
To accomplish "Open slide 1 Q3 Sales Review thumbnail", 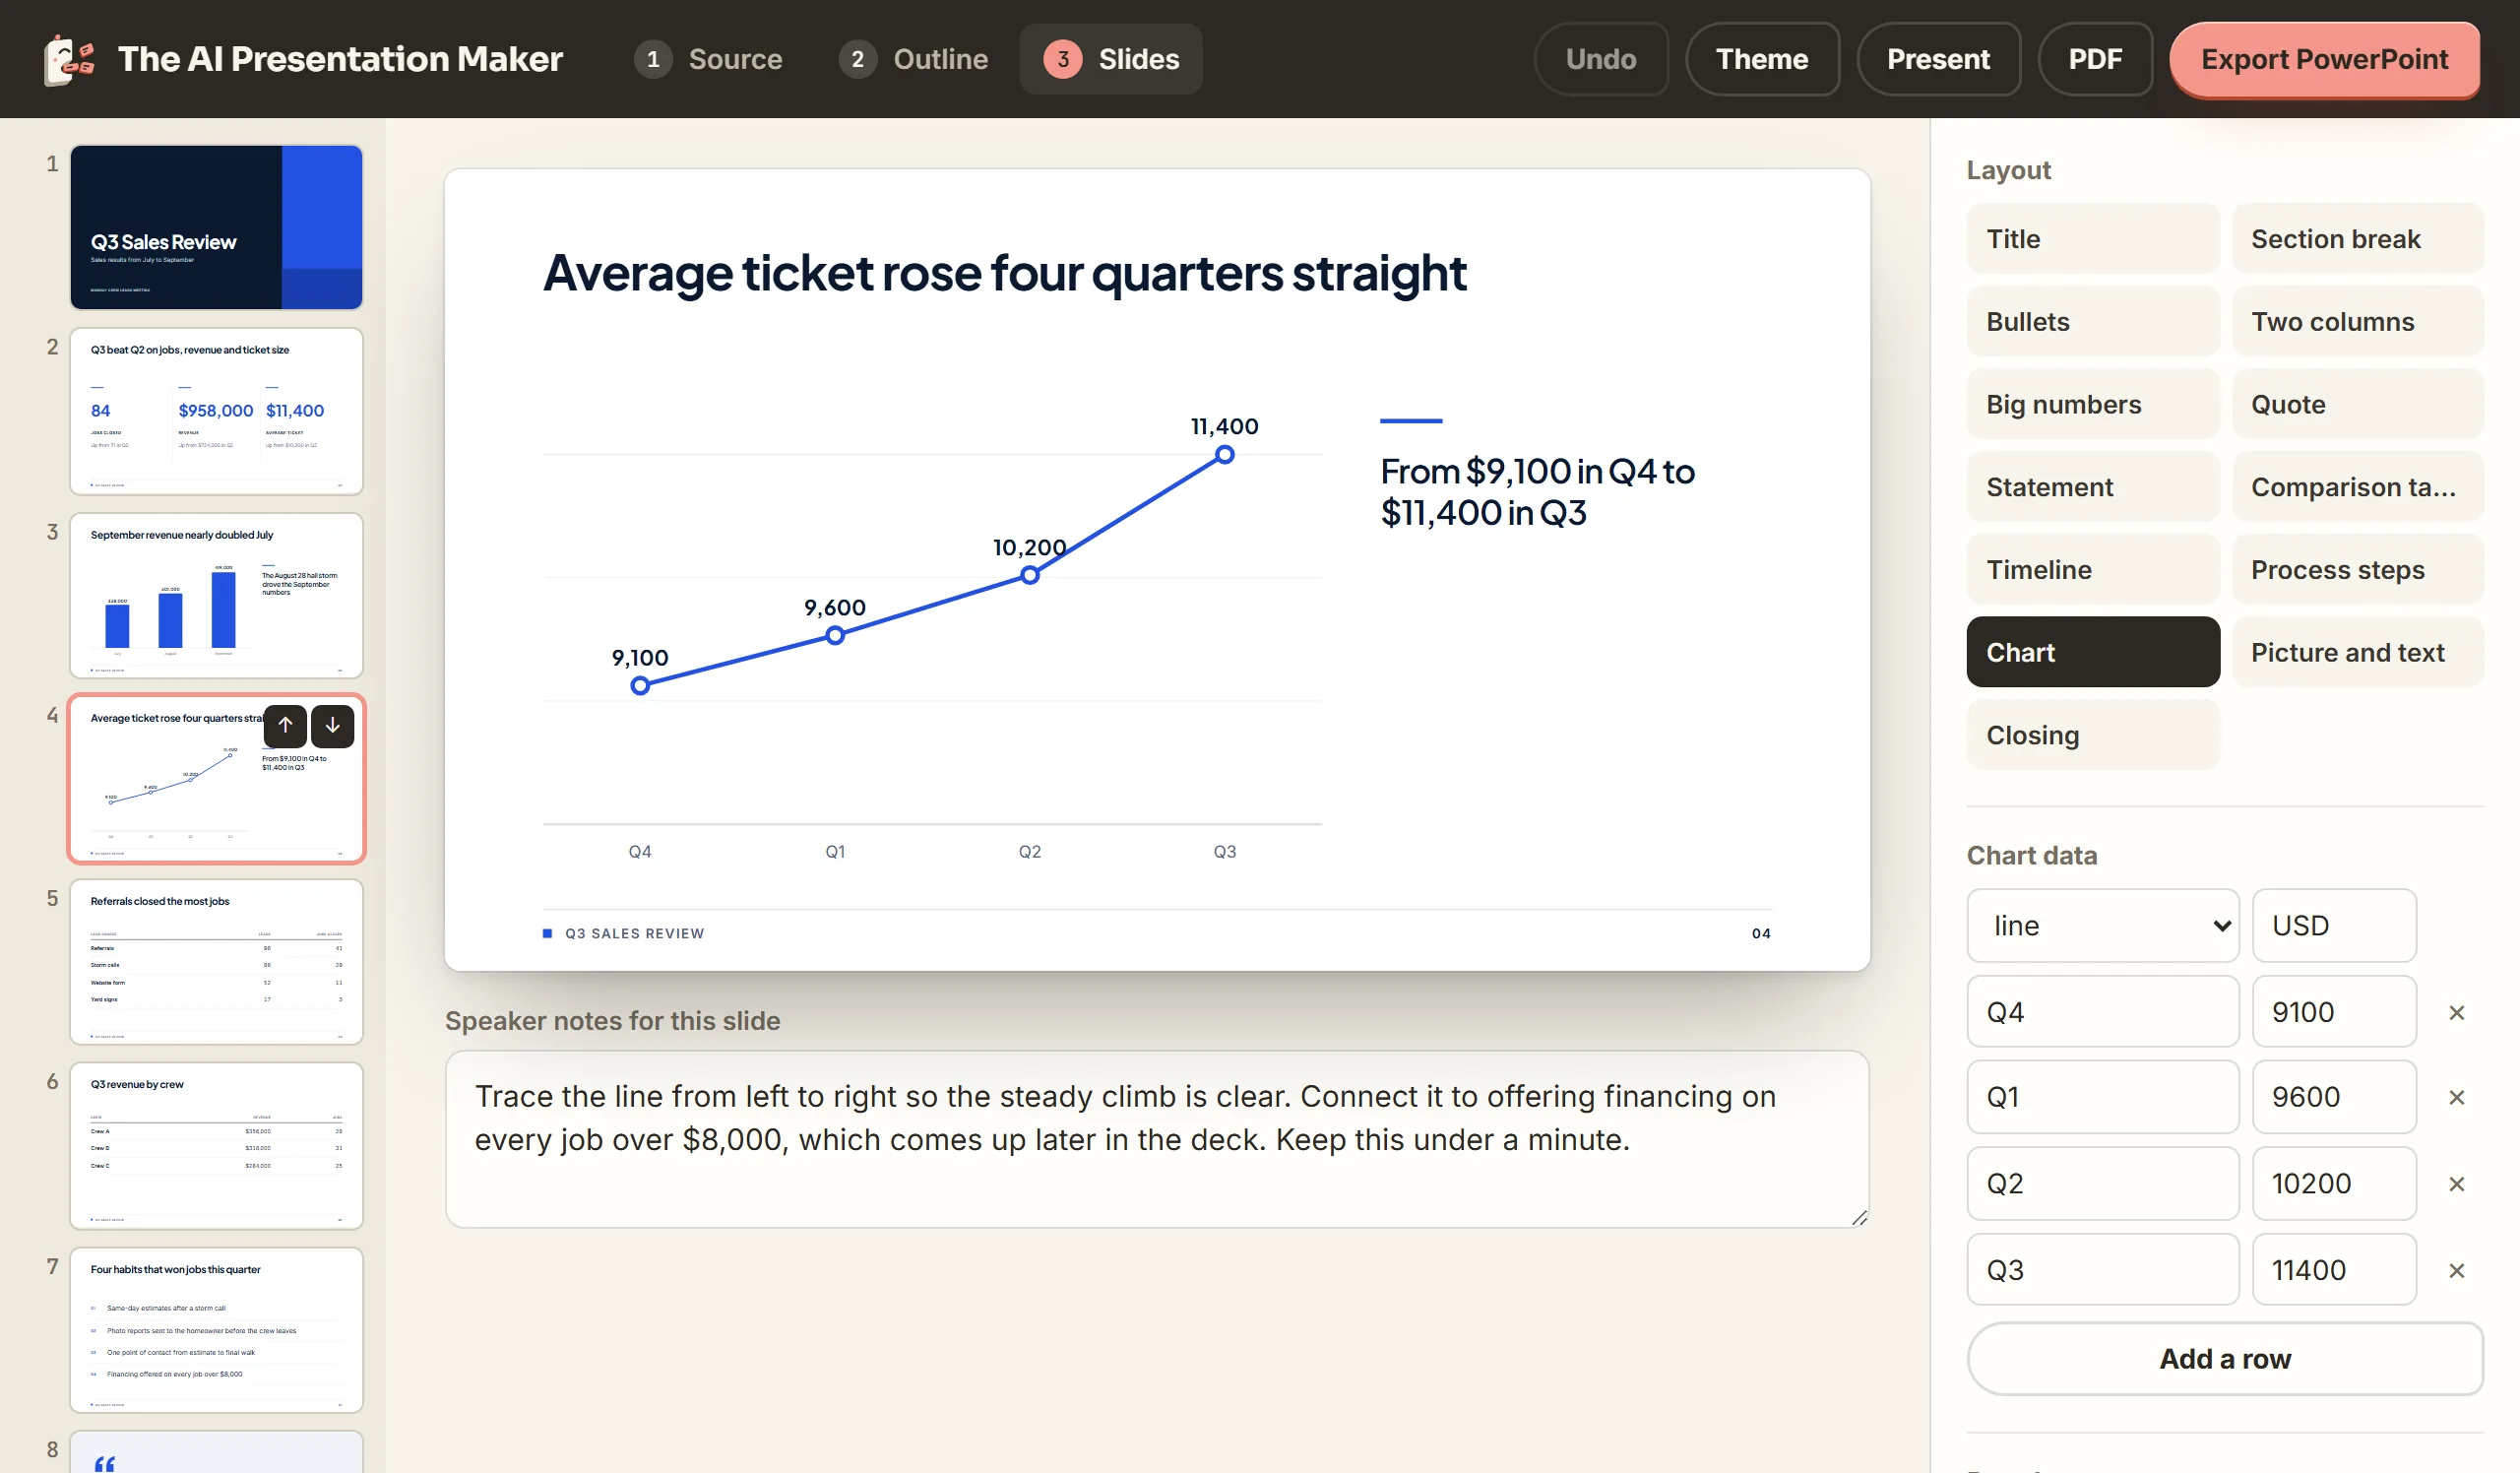I will click(x=216, y=227).
